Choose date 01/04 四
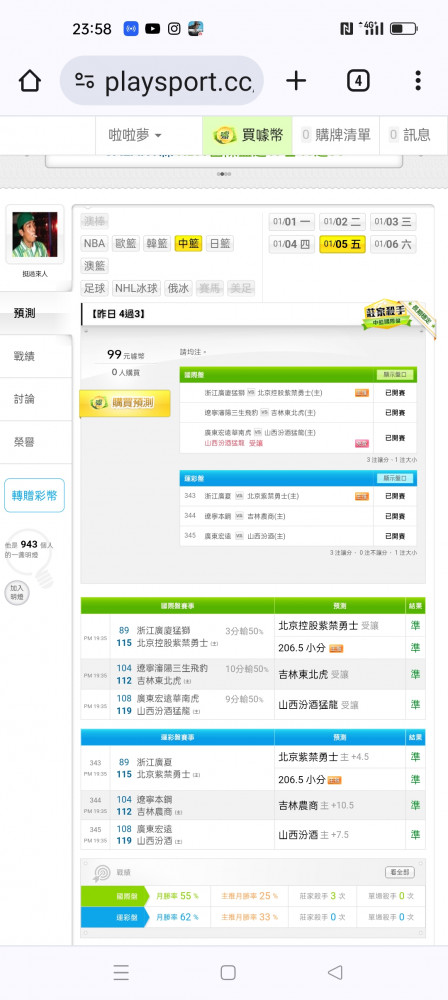Image resolution: width=448 pixels, height=1000 pixels. (292, 244)
